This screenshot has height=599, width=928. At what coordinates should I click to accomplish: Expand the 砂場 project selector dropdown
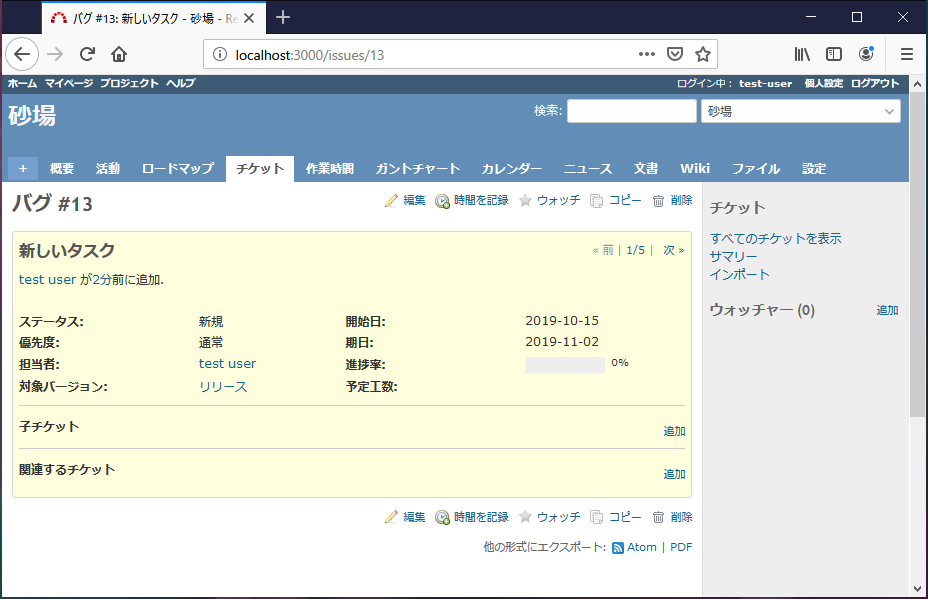tap(801, 111)
